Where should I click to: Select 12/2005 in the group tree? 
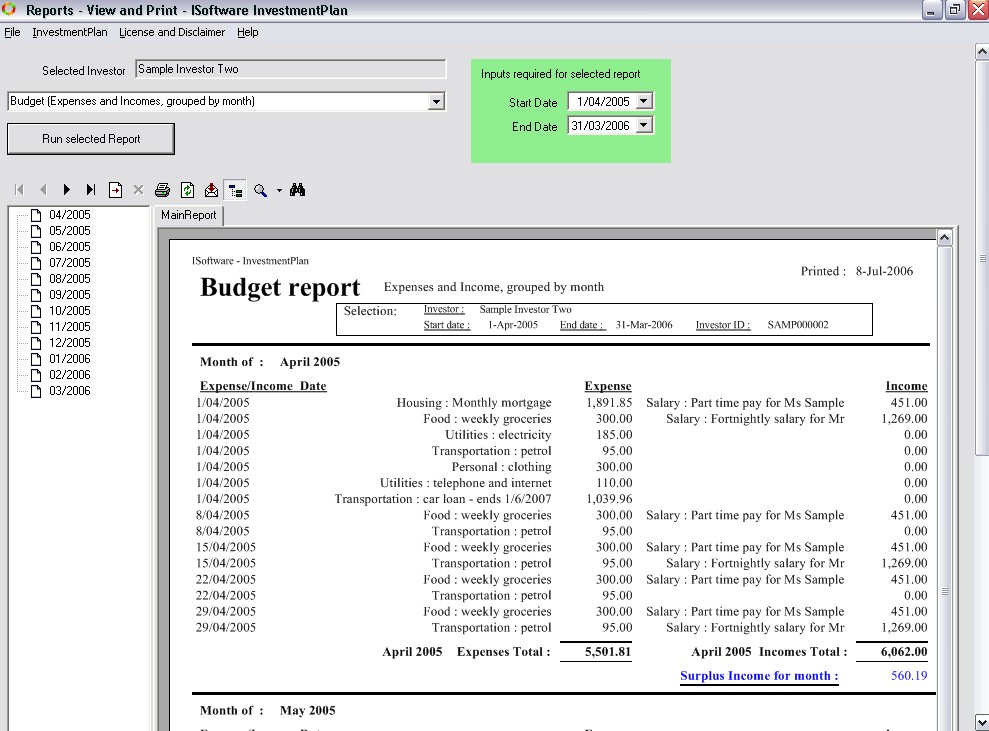(69, 343)
